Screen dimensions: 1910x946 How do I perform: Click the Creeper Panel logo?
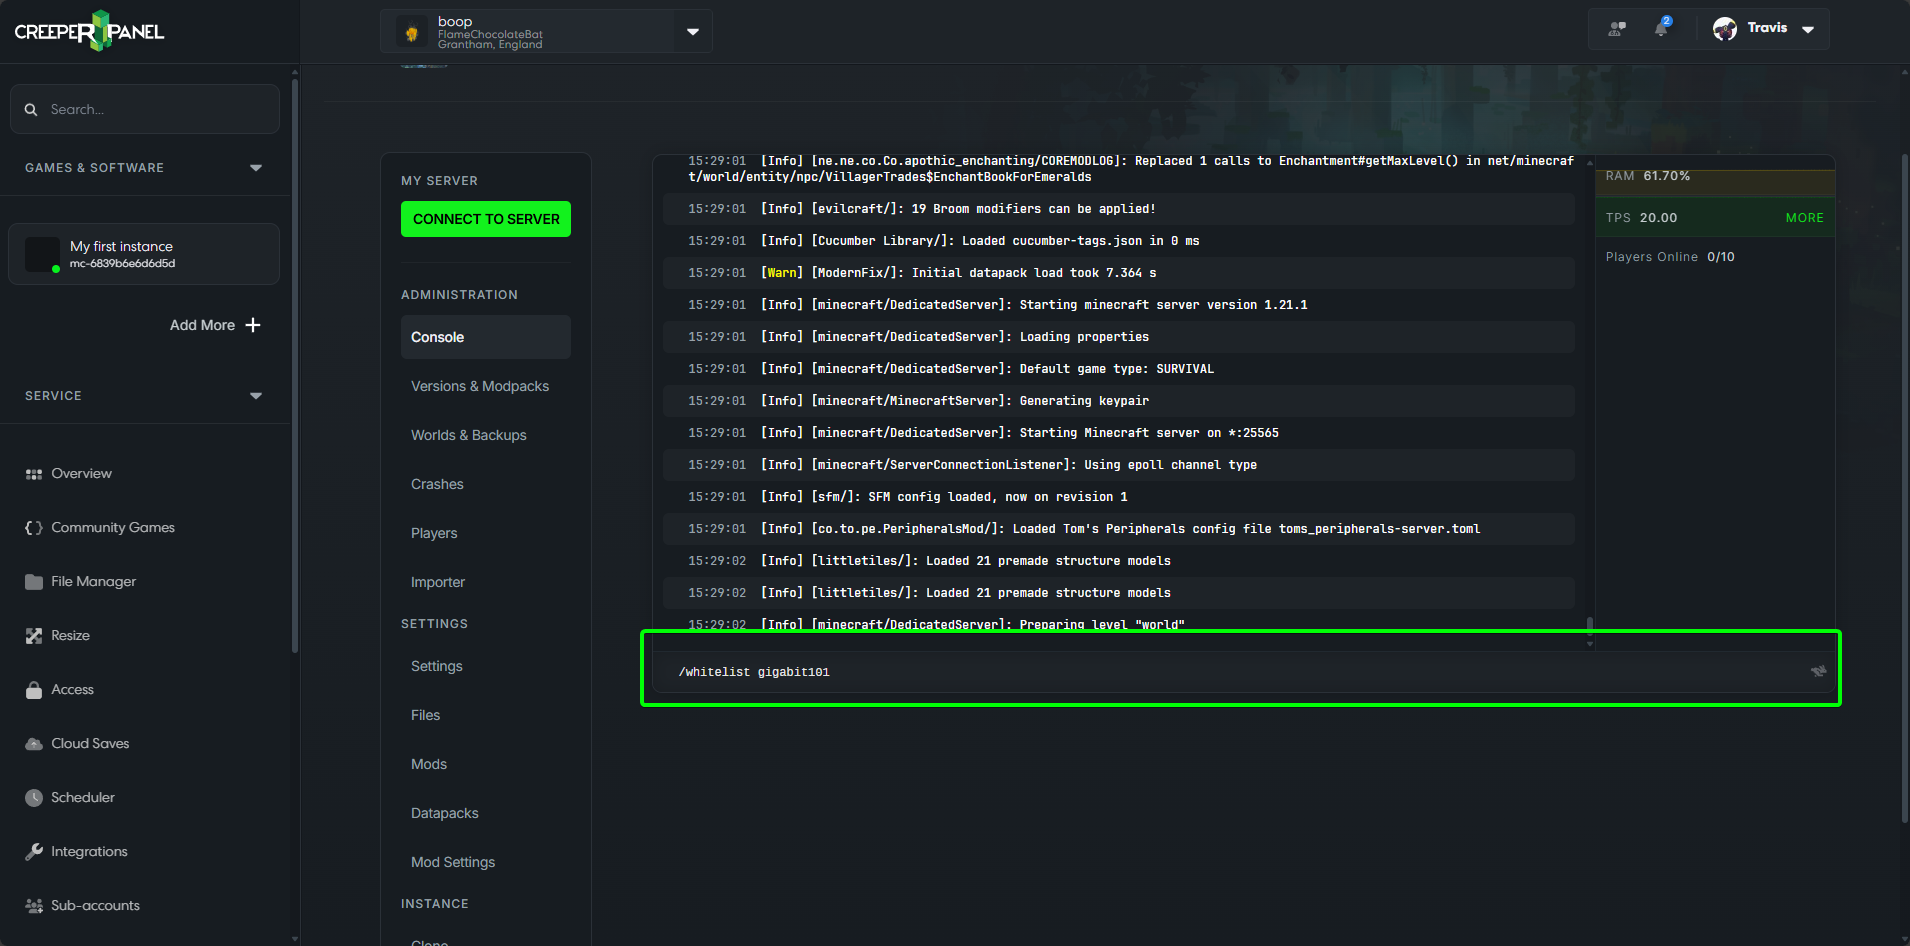pyautogui.click(x=88, y=30)
